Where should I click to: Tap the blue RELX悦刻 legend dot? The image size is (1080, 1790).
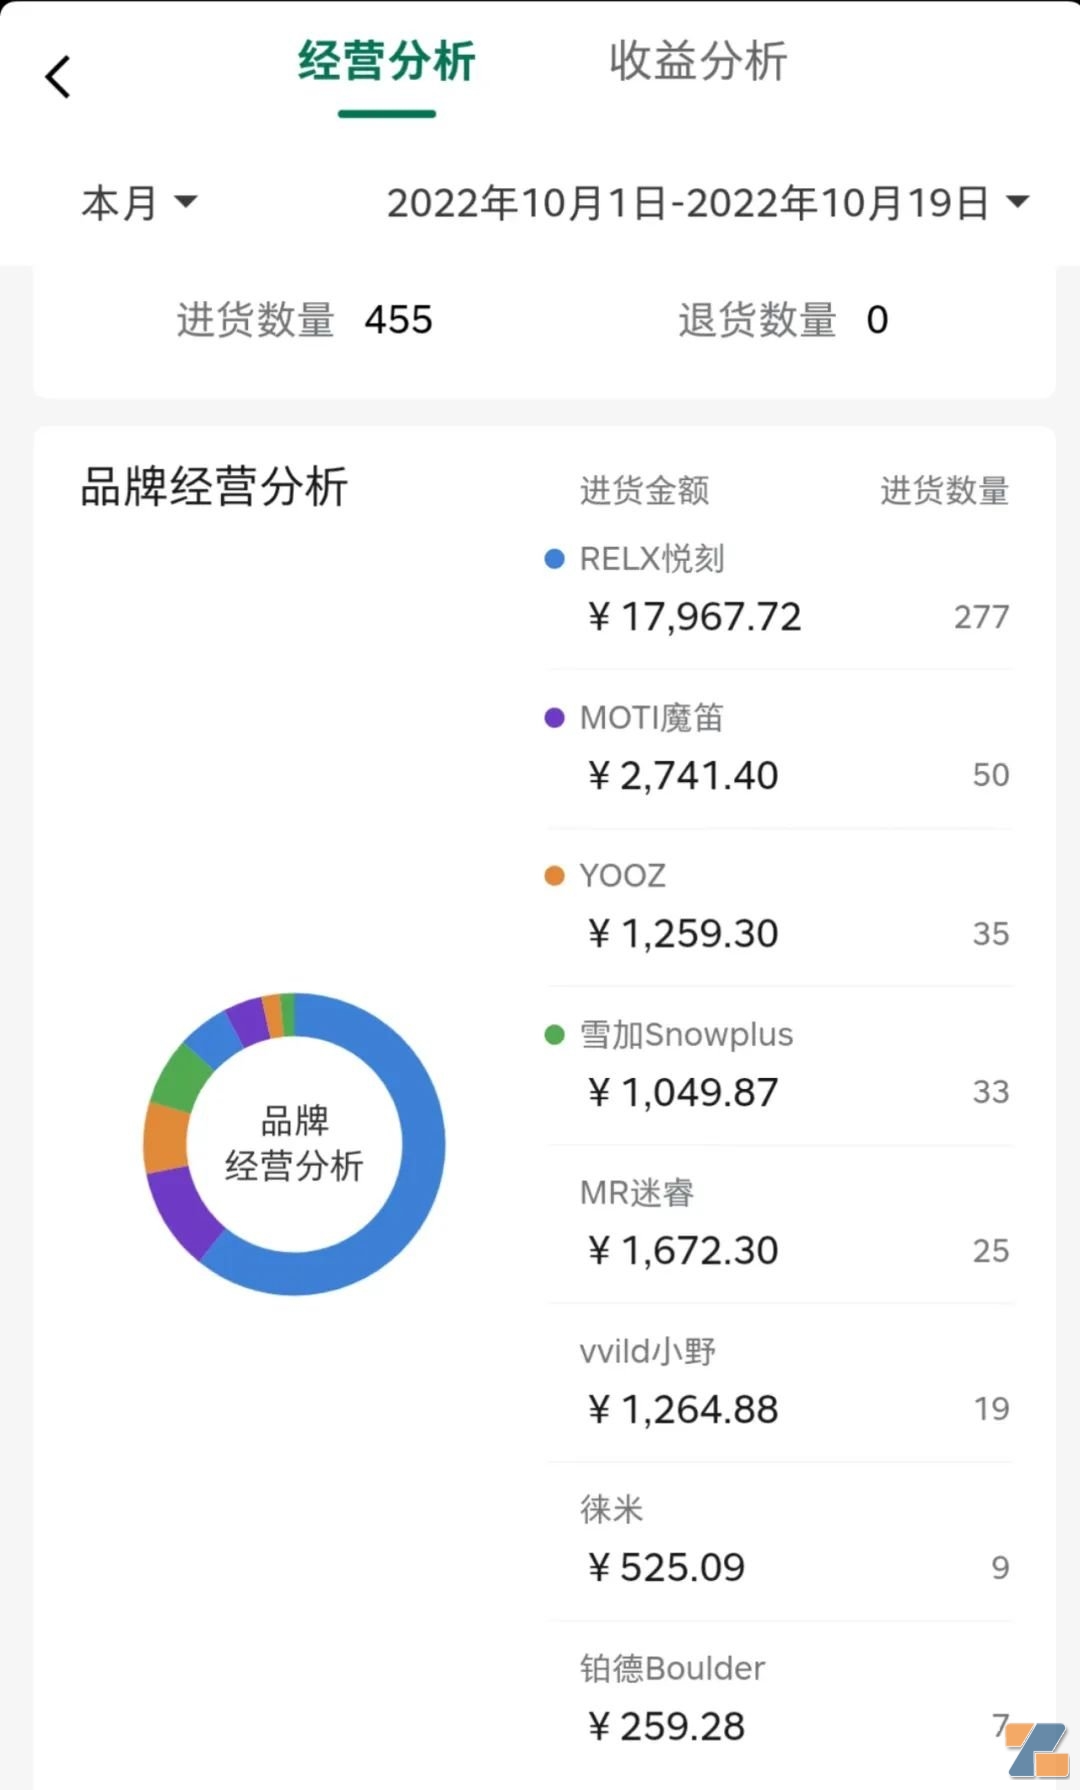click(x=554, y=559)
